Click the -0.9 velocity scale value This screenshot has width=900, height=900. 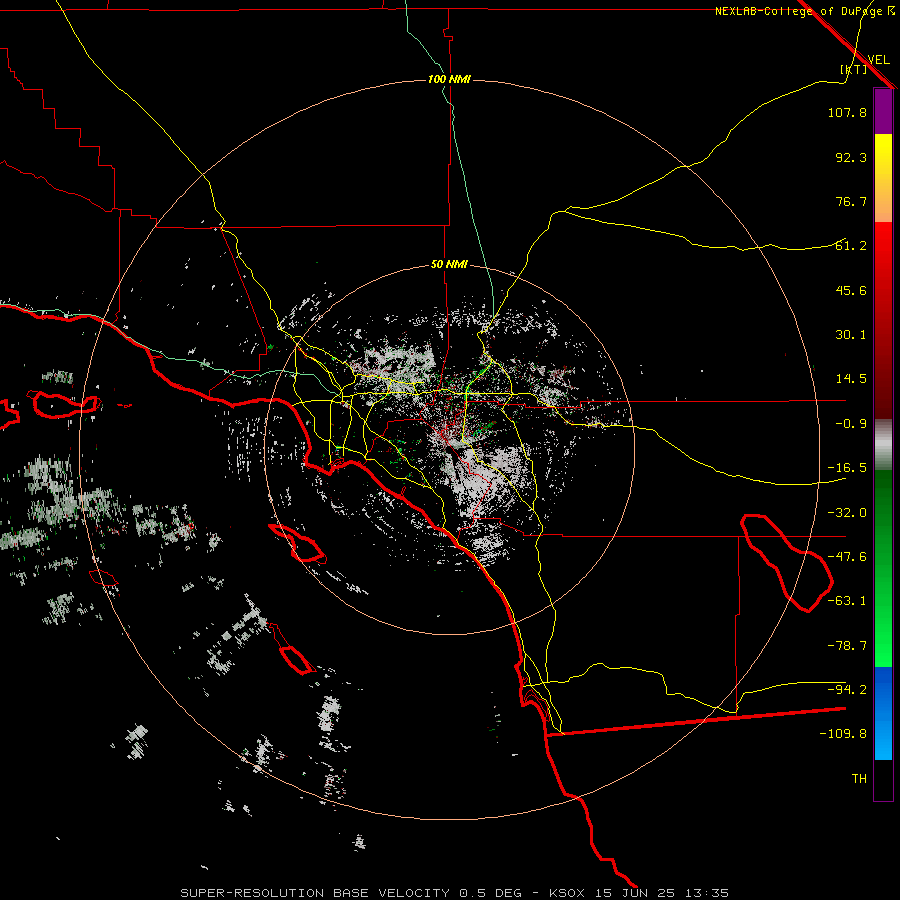coord(851,424)
